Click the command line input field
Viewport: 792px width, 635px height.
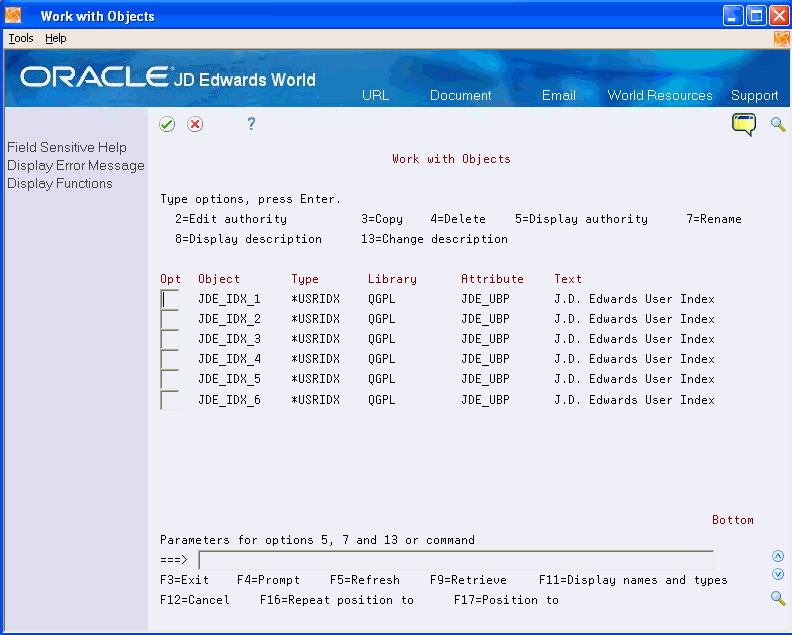pos(456,560)
